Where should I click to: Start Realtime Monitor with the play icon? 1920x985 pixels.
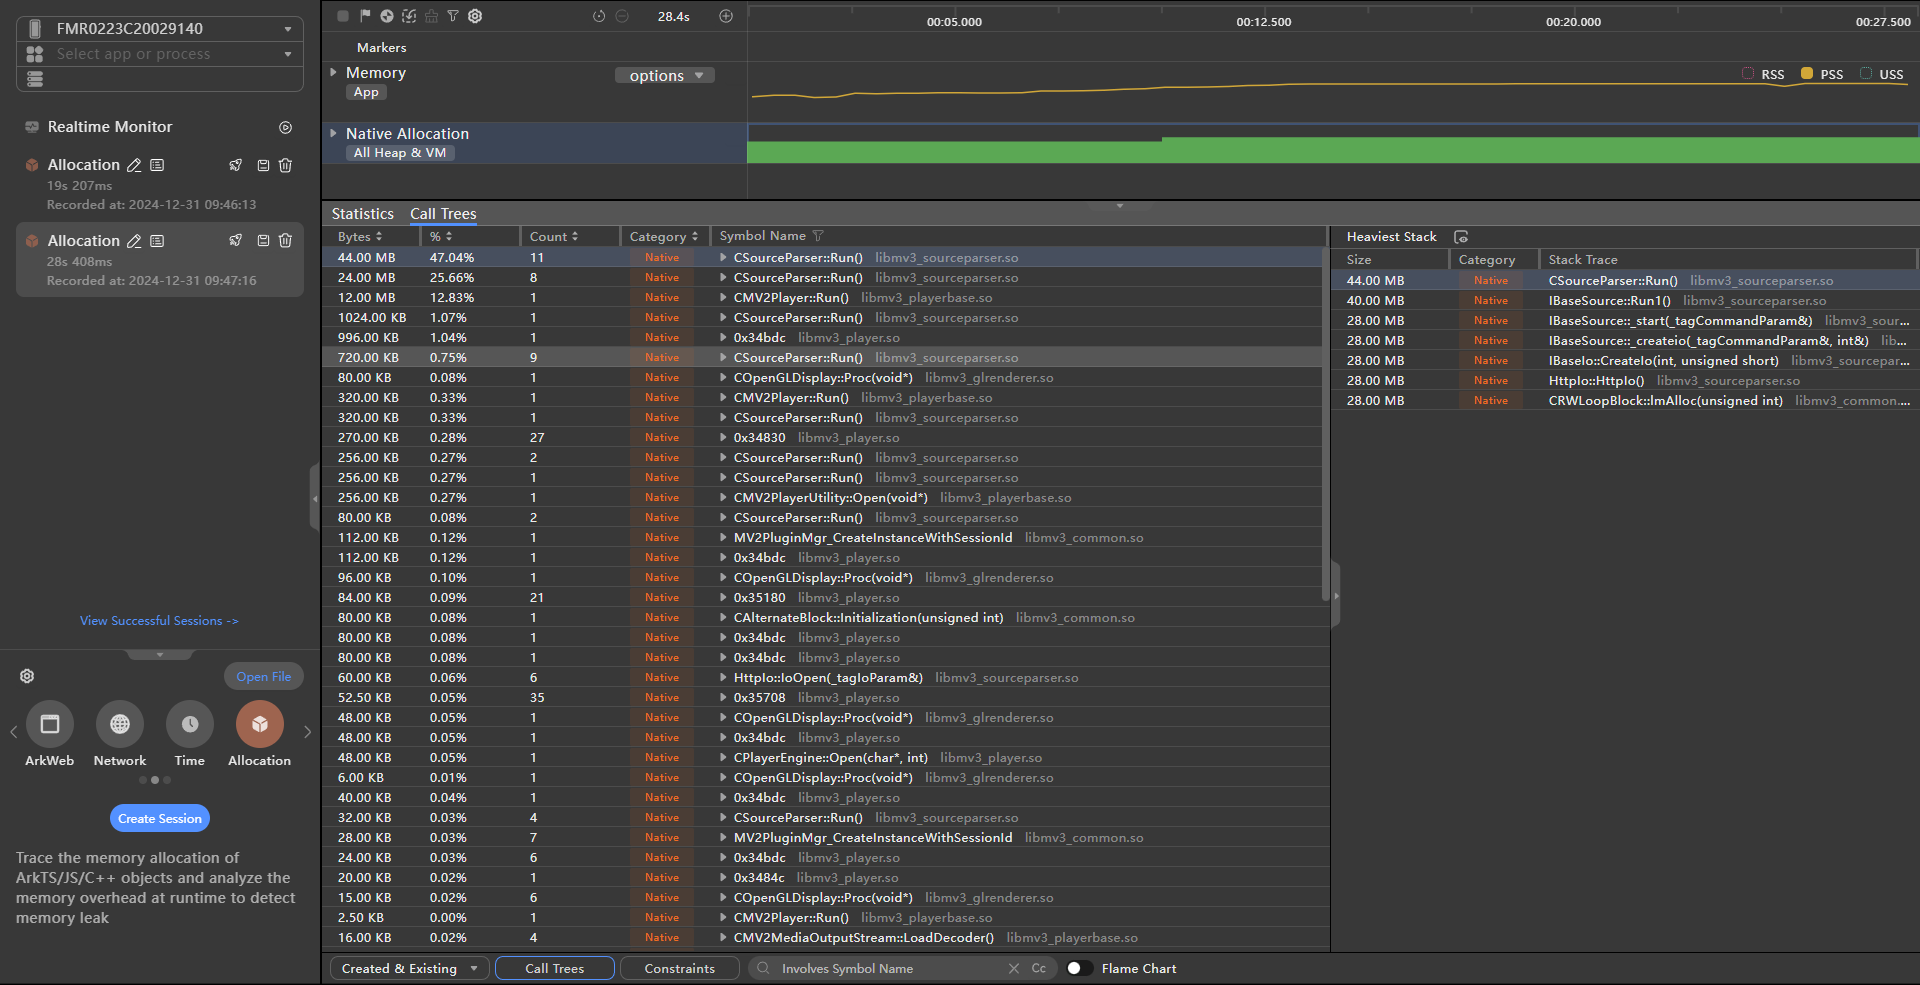click(x=285, y=127)
